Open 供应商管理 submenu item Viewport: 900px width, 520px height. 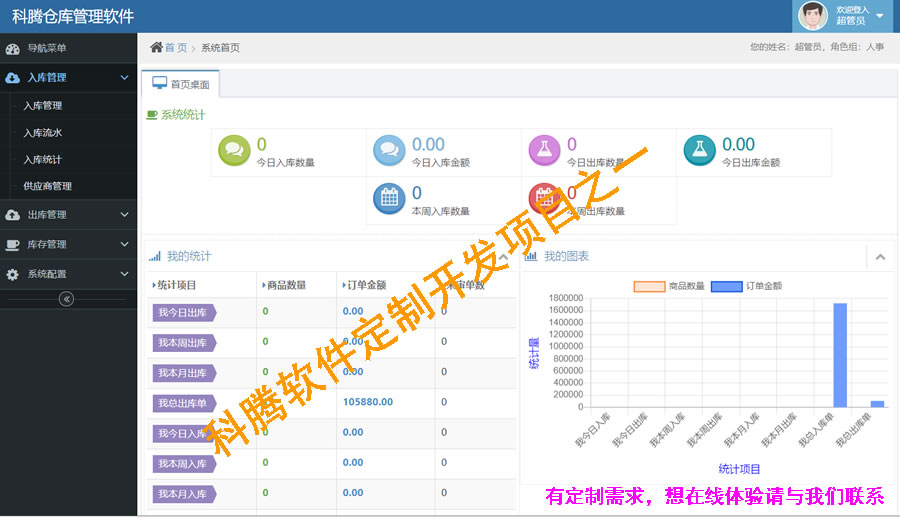[48, 186]
